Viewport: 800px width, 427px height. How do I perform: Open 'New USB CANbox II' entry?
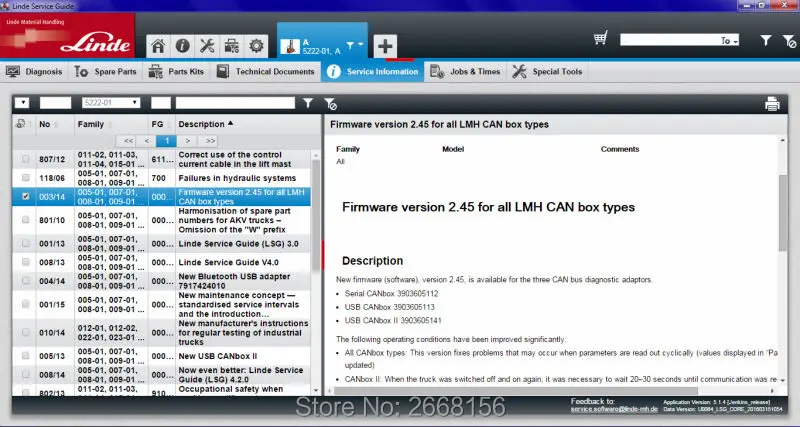(x=218, y=356)
